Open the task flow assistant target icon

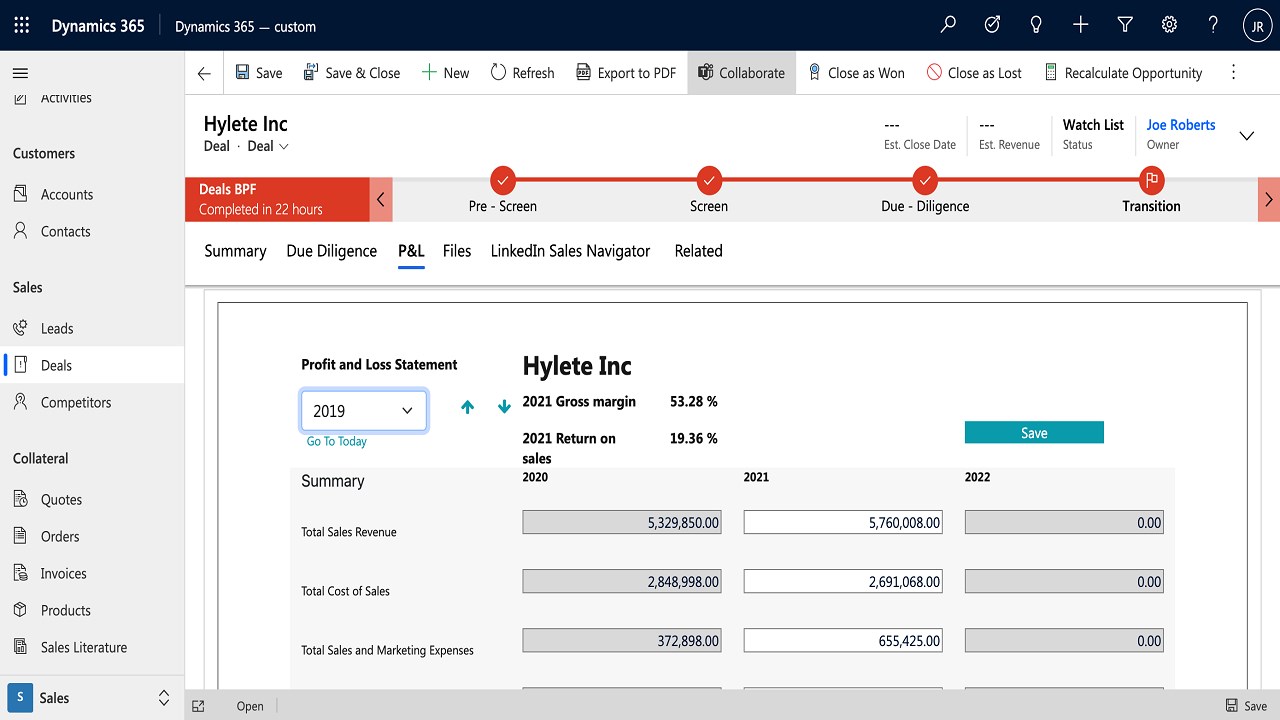coord(992,26)
